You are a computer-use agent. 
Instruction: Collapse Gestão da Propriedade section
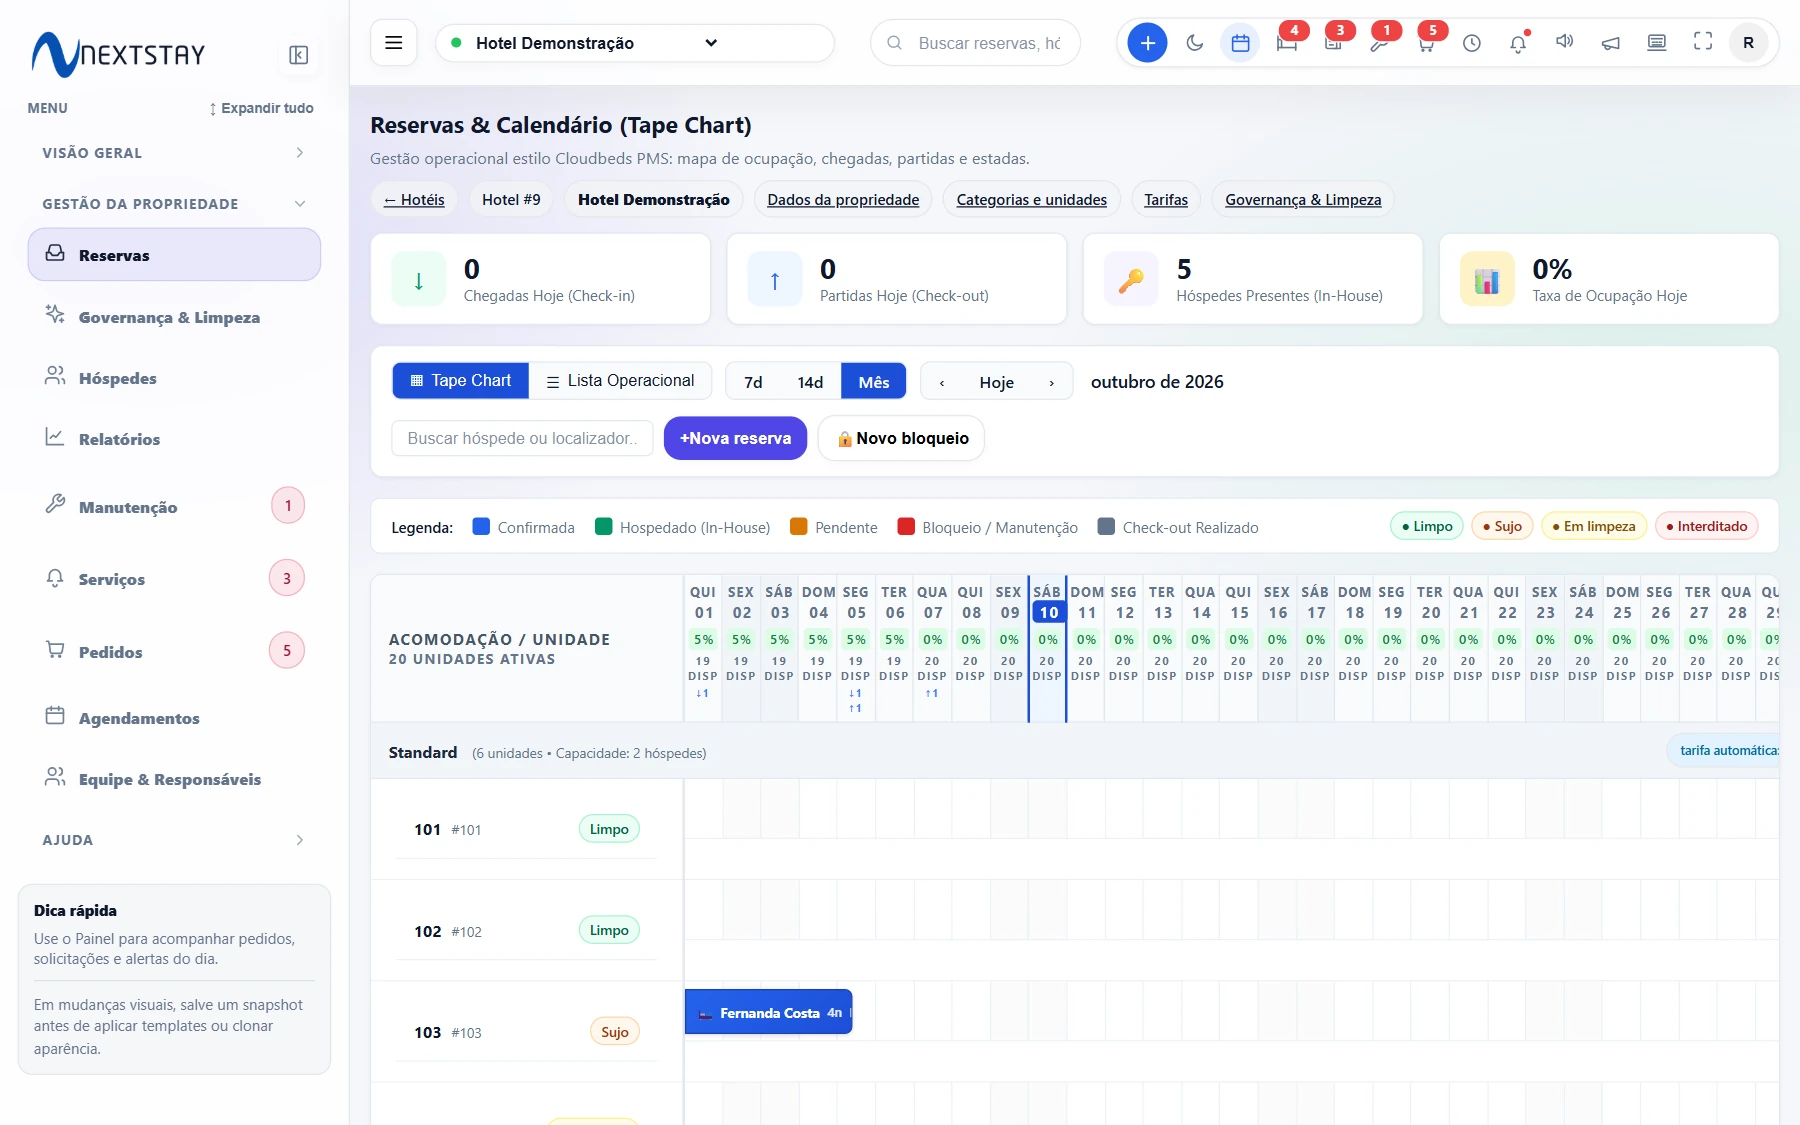173,204
